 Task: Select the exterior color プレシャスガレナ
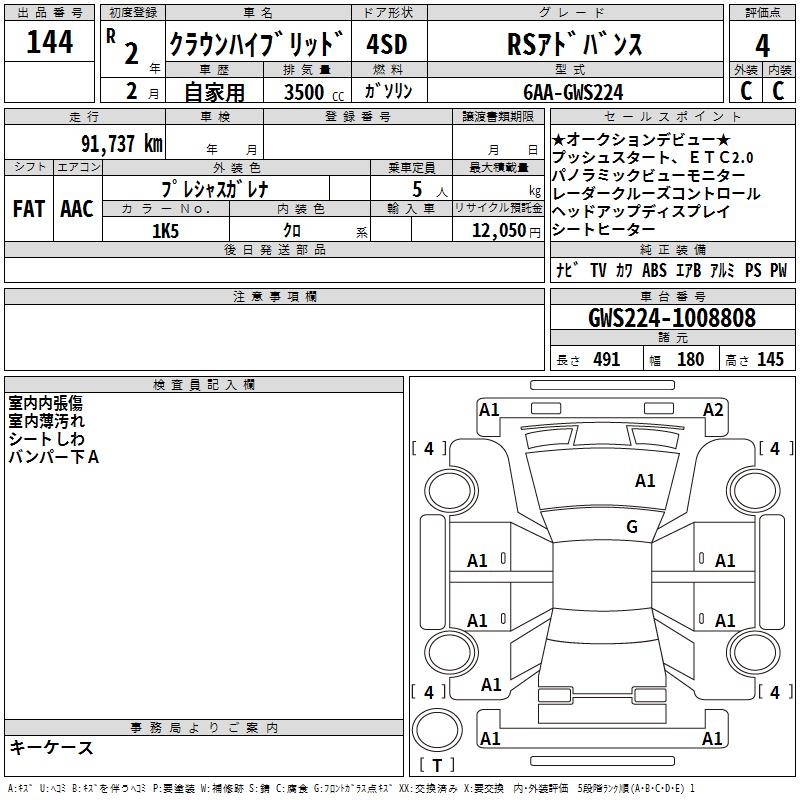tap(215, 189)
